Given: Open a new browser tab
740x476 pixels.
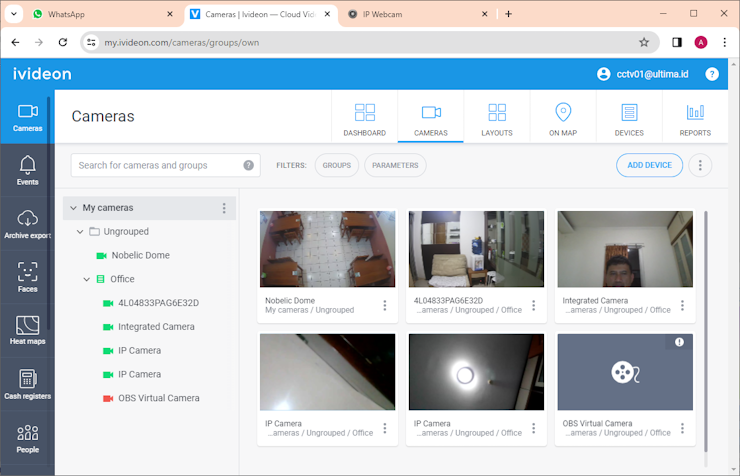Looking at the screenshot, I should tap(508, 14).
